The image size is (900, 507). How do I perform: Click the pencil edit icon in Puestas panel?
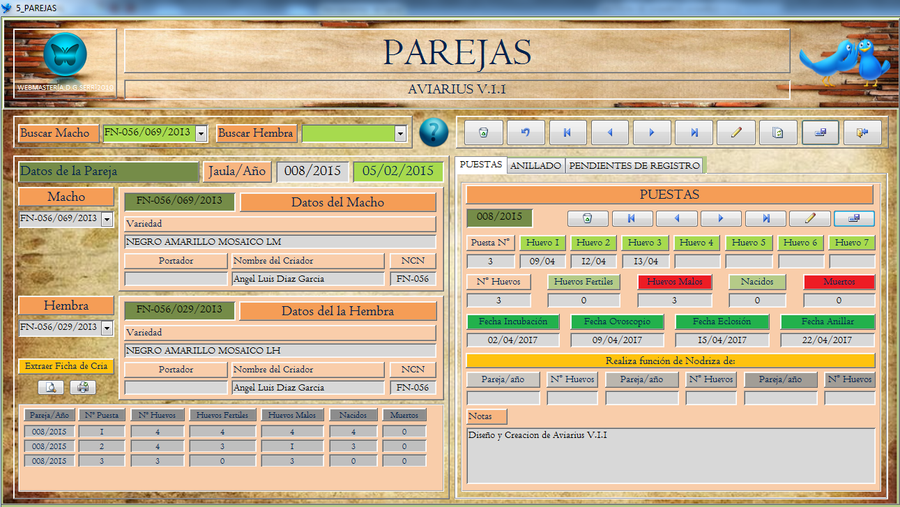click(808, 218)
